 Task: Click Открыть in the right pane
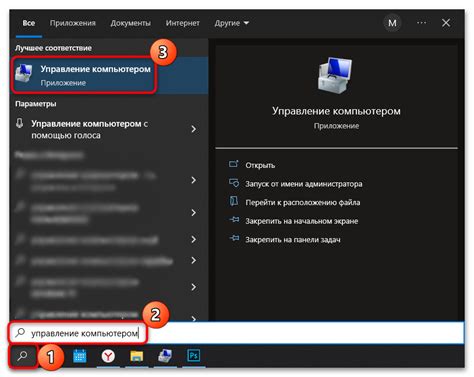[260, 165]
